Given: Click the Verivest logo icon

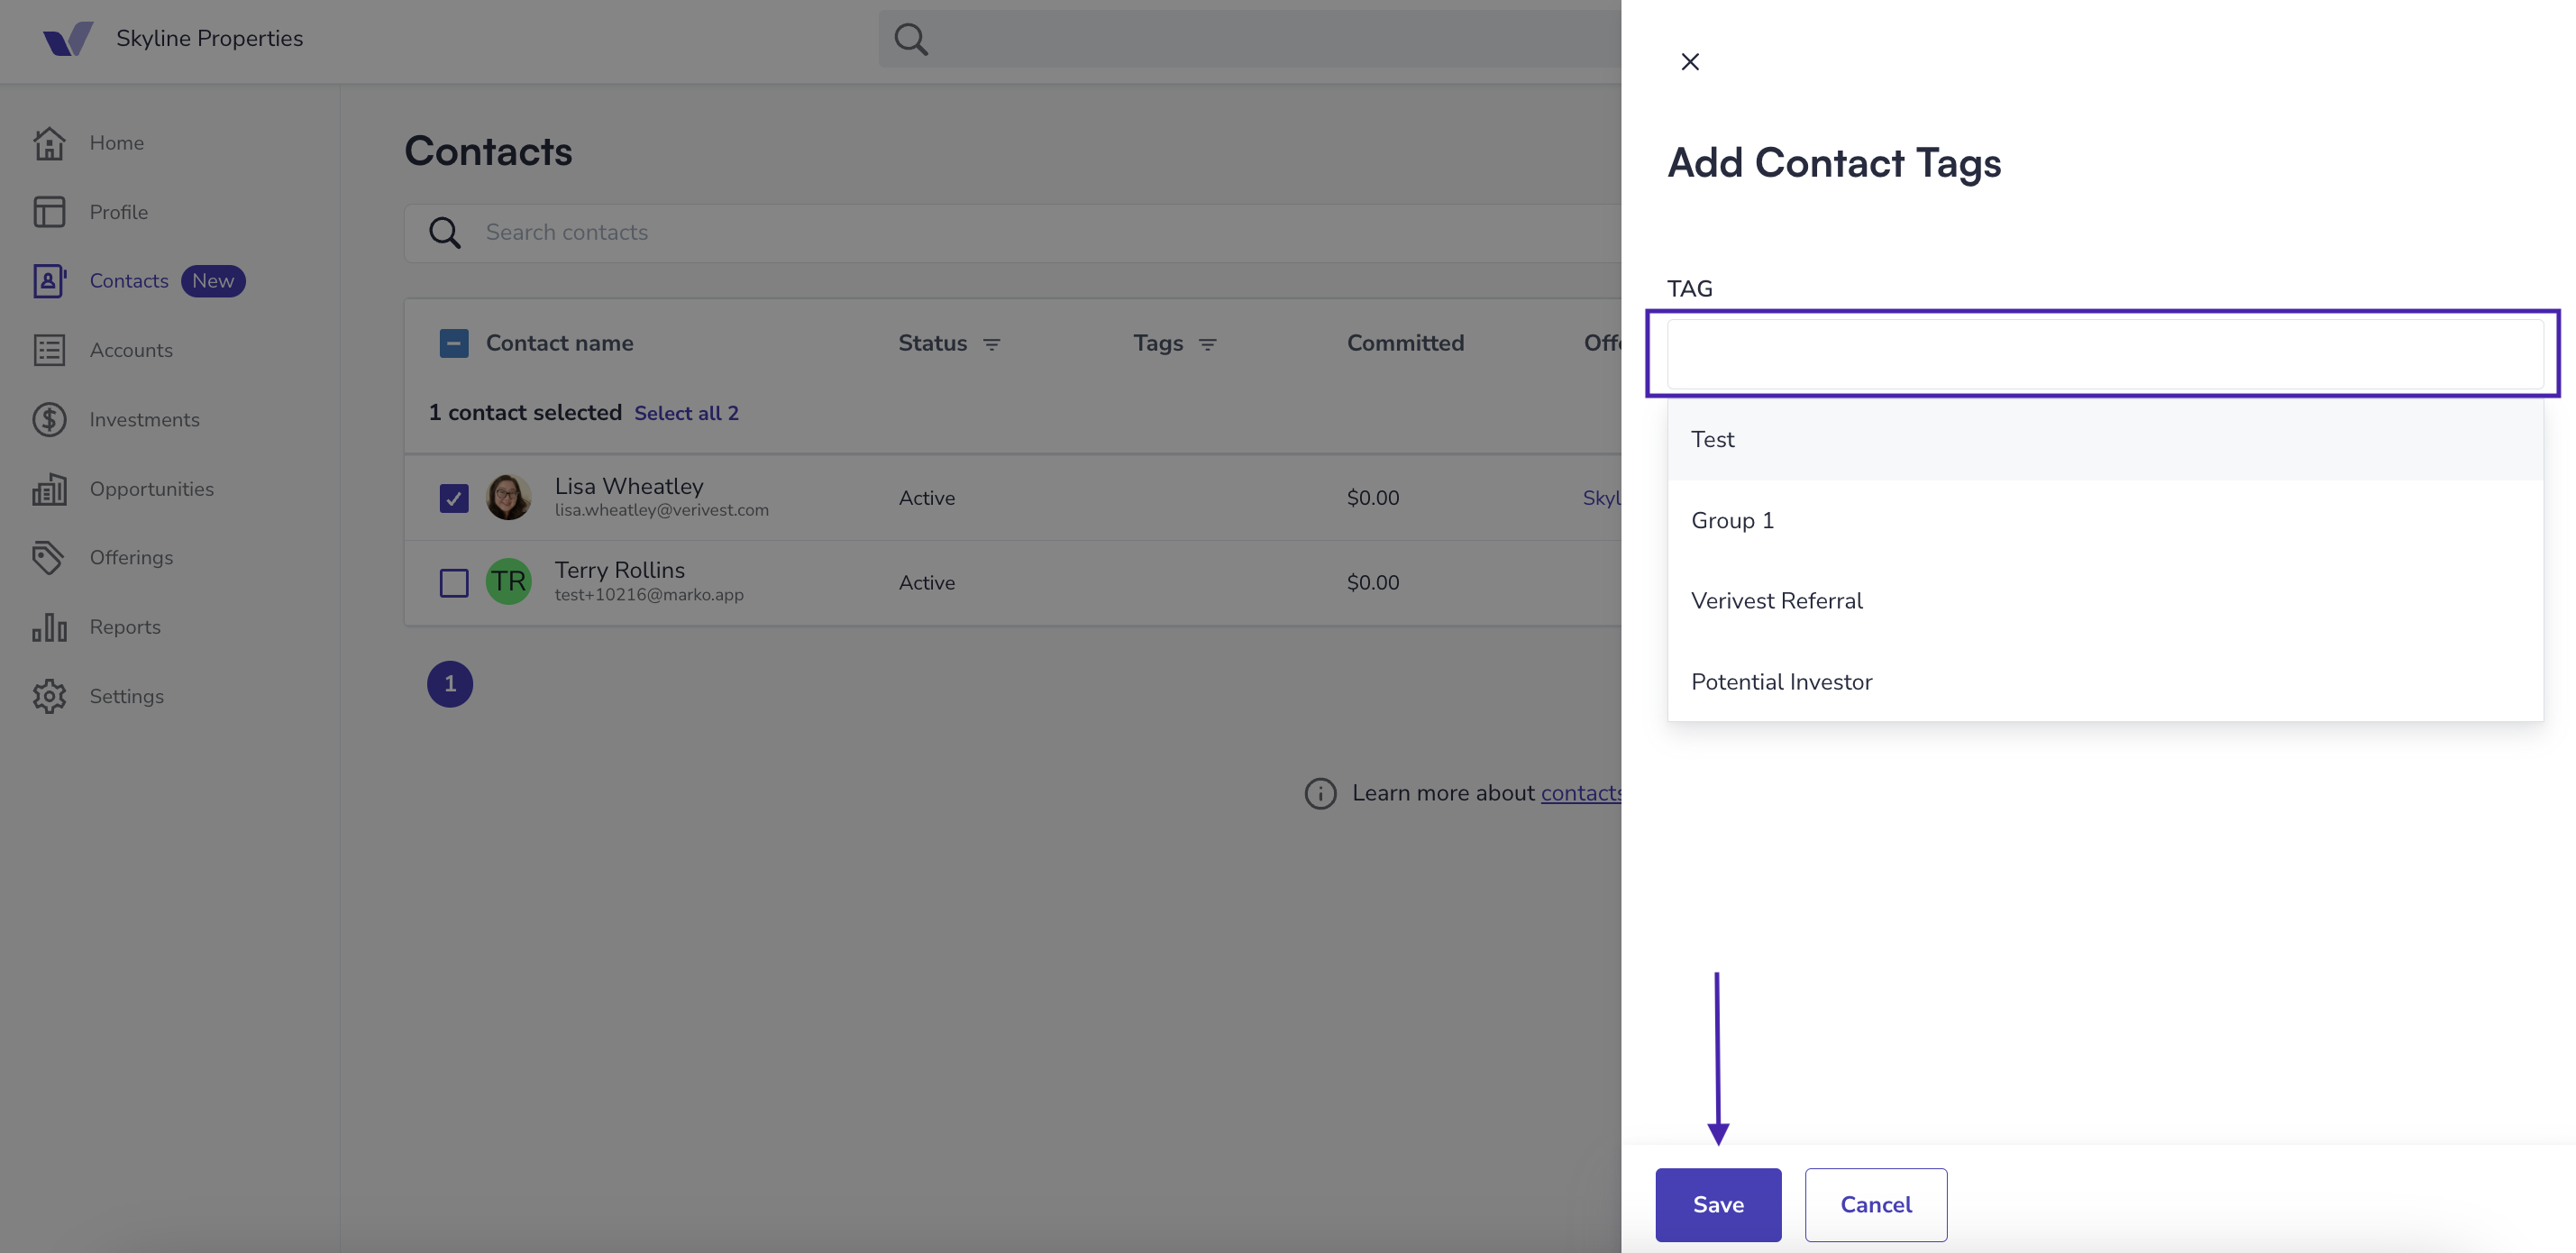Looking at the screenshot, I should pyautogui.click(x=68, y=39).
